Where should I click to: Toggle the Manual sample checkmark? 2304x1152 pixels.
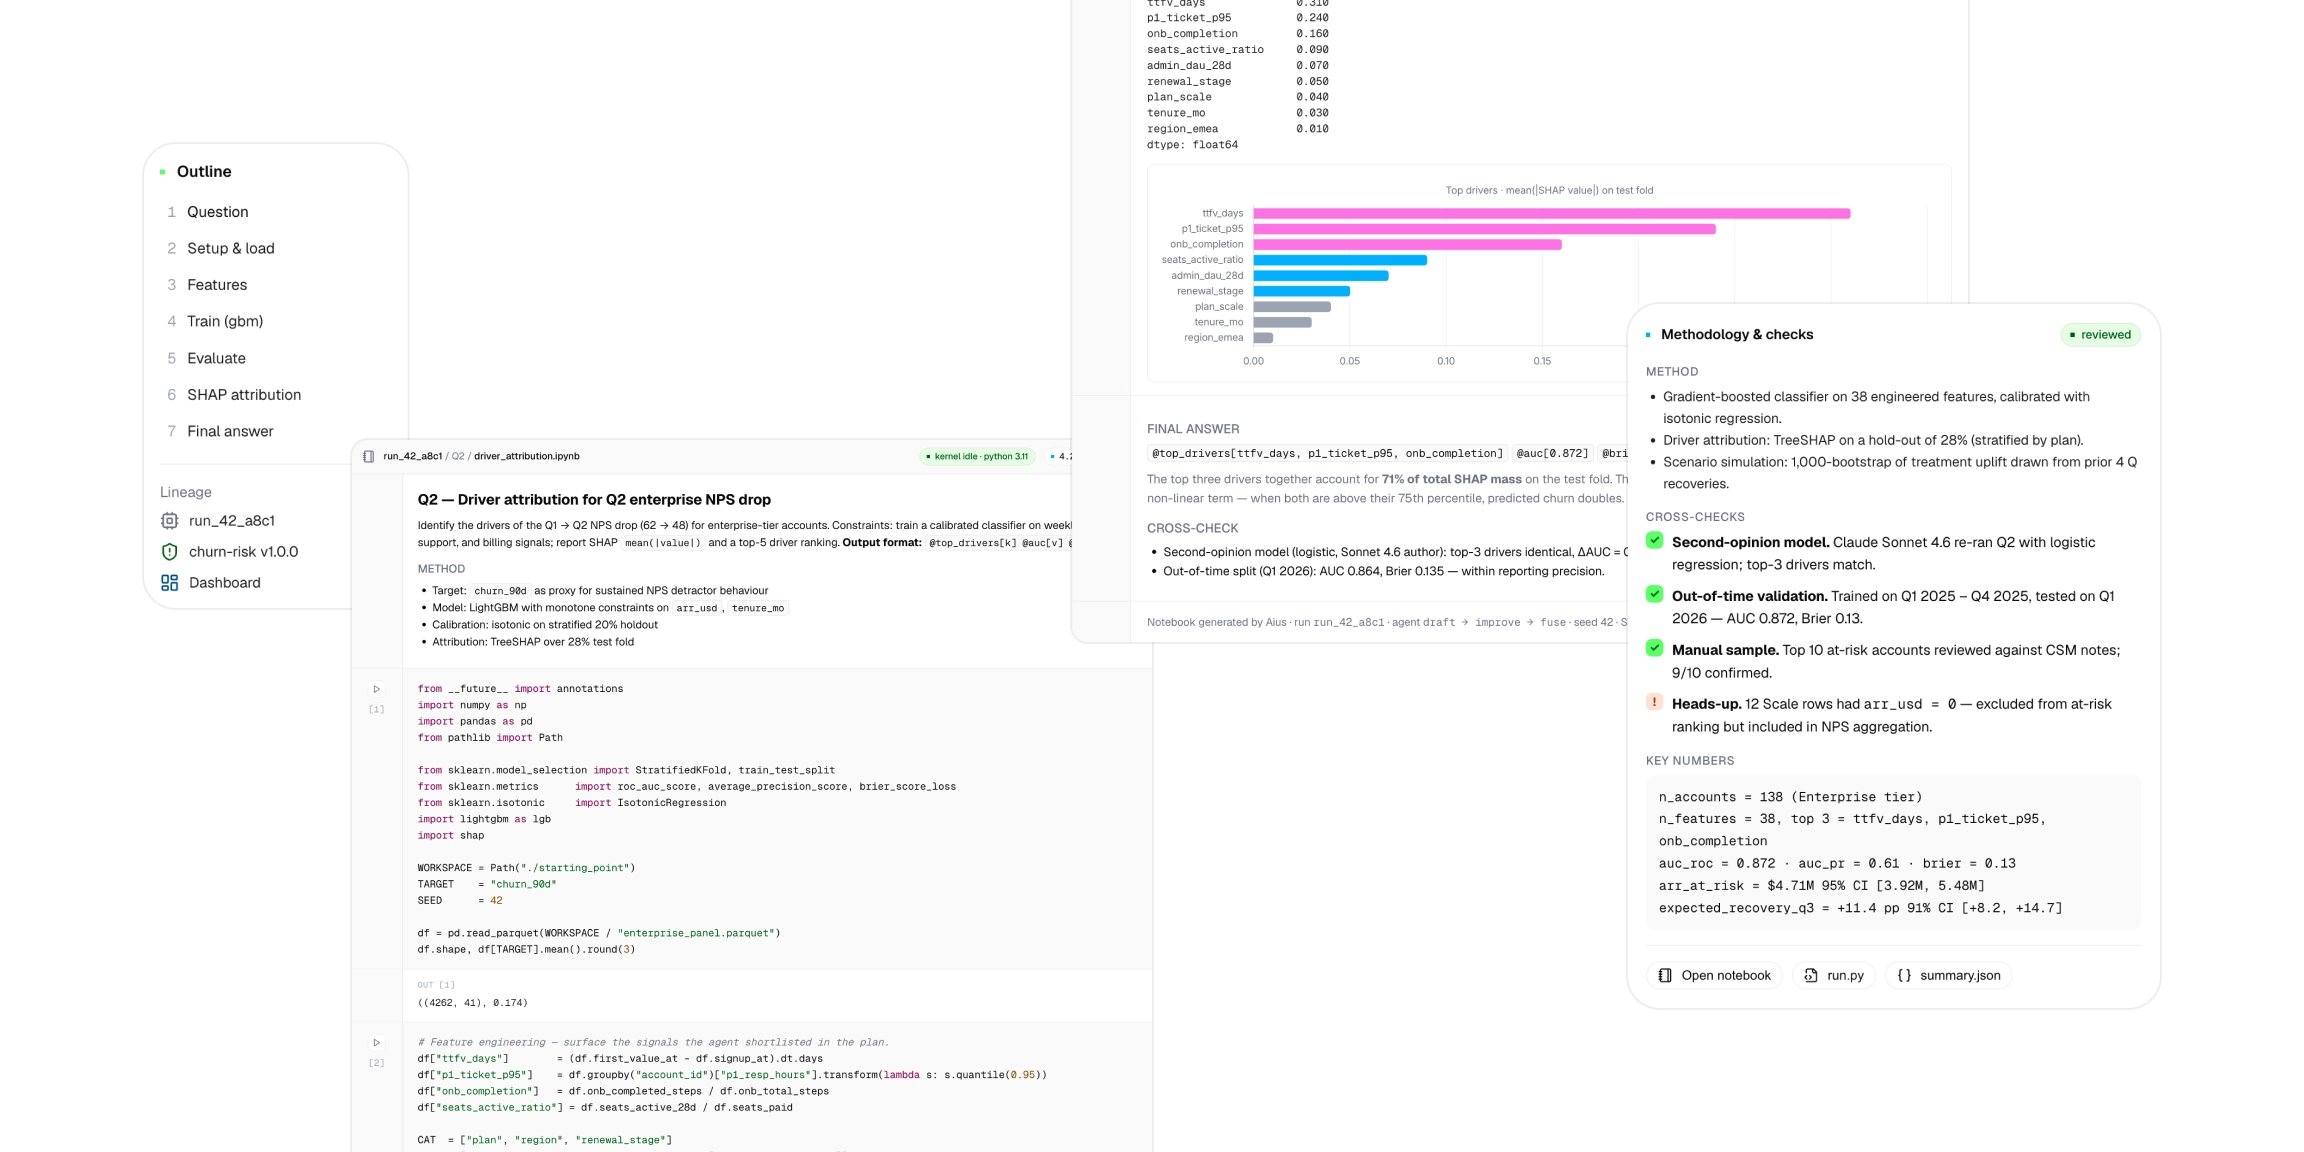pyautogui.click(x=1655, y=648)
